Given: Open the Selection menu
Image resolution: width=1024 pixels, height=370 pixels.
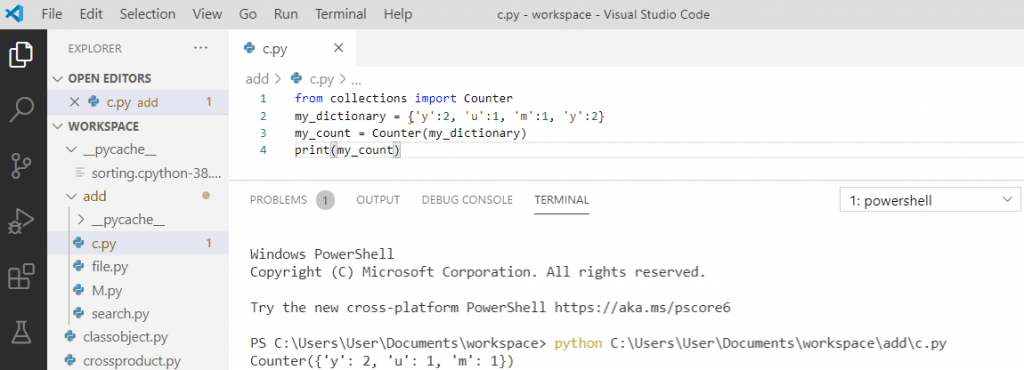Looking at the screenshot, I should click(x=148, y=14).
